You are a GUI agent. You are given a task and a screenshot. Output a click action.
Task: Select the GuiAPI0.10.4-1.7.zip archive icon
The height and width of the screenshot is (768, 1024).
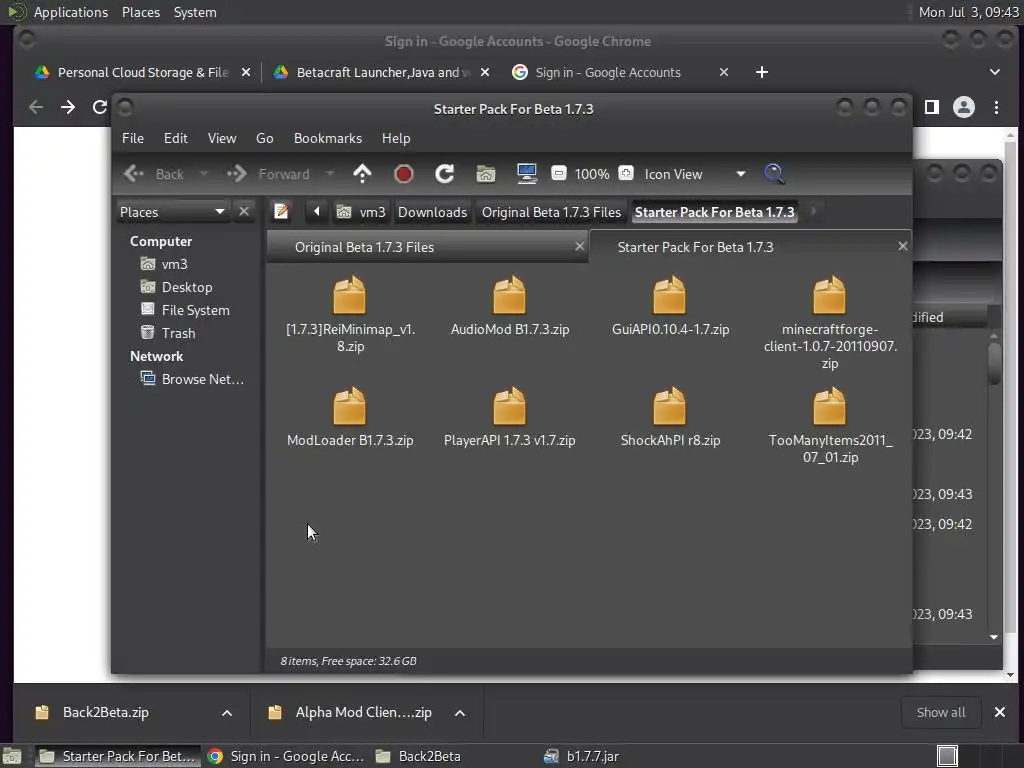[x=670, y=295]
